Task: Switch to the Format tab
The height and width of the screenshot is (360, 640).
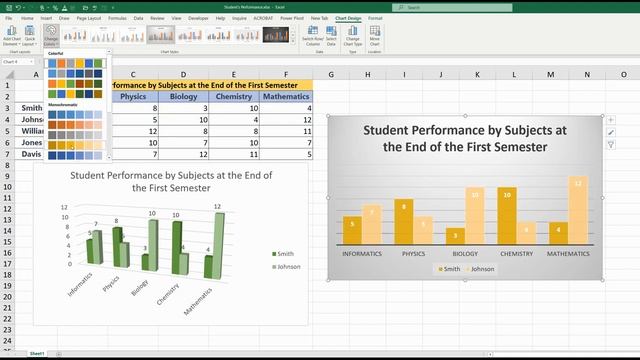Action: tap(375, 18)
